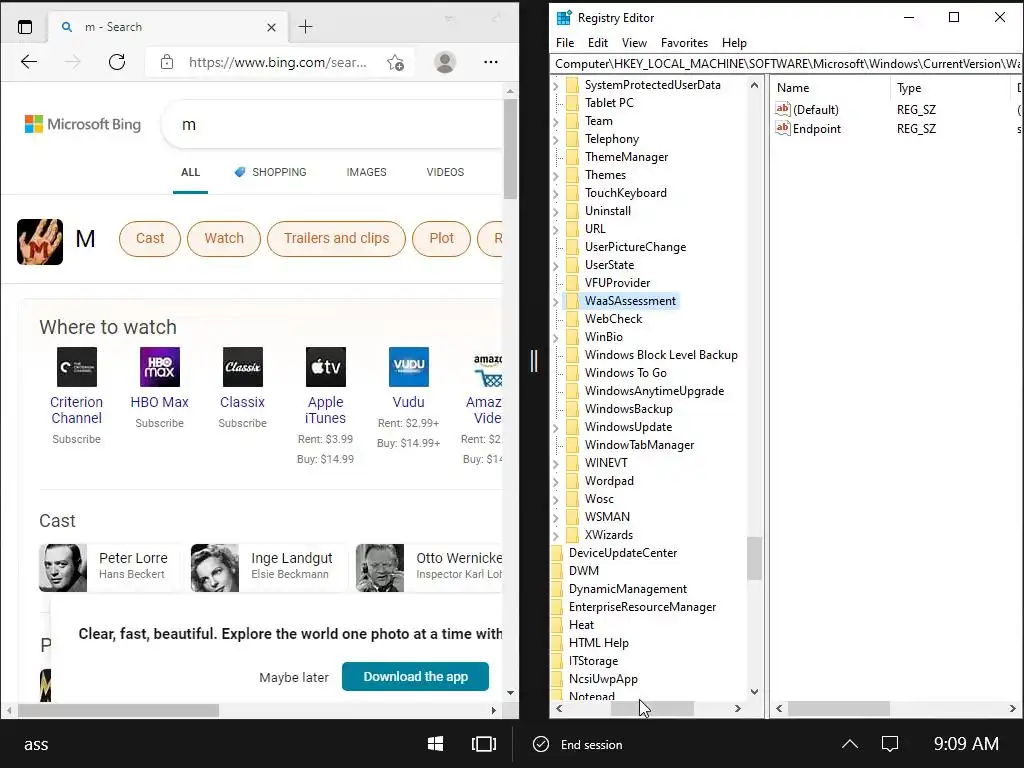Expand the WindowsUpdate registry key
The height and width of the screenshot is (768, 1024).
[556, 427]
